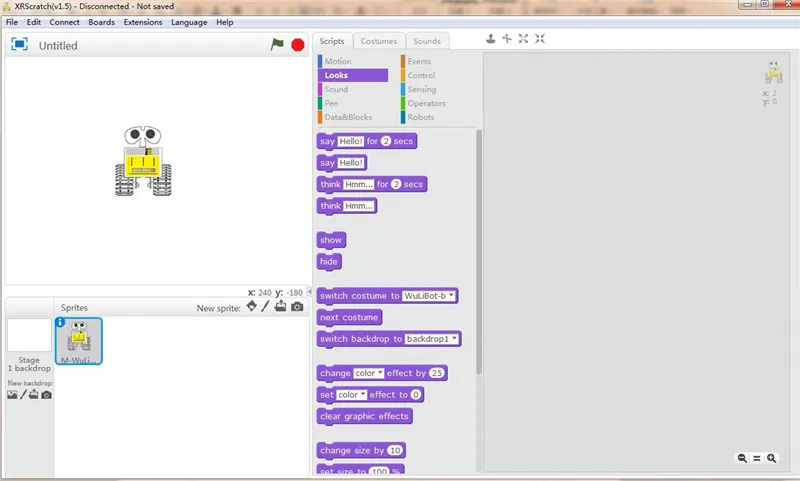Select the Shrink sprite tool
The image size is (800, 481).
pyautogui.click(x=540, y=39)
